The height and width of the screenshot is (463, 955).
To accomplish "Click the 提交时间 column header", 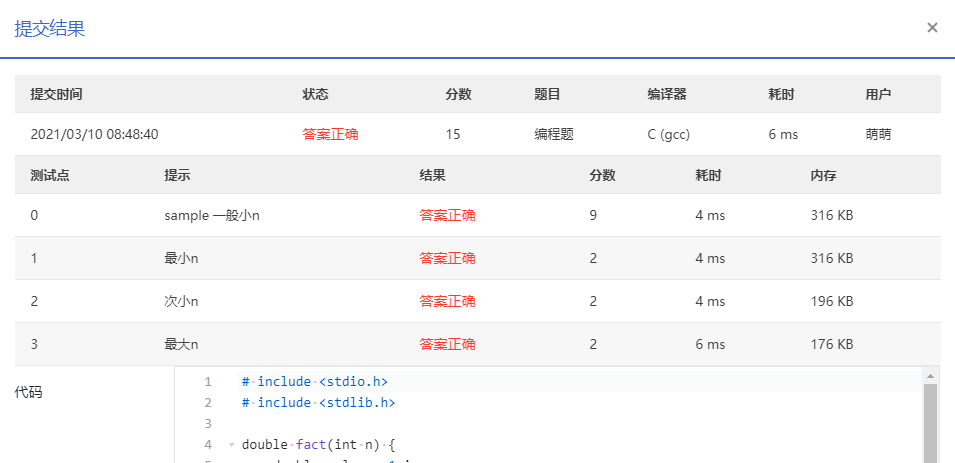I will (57, 94).
